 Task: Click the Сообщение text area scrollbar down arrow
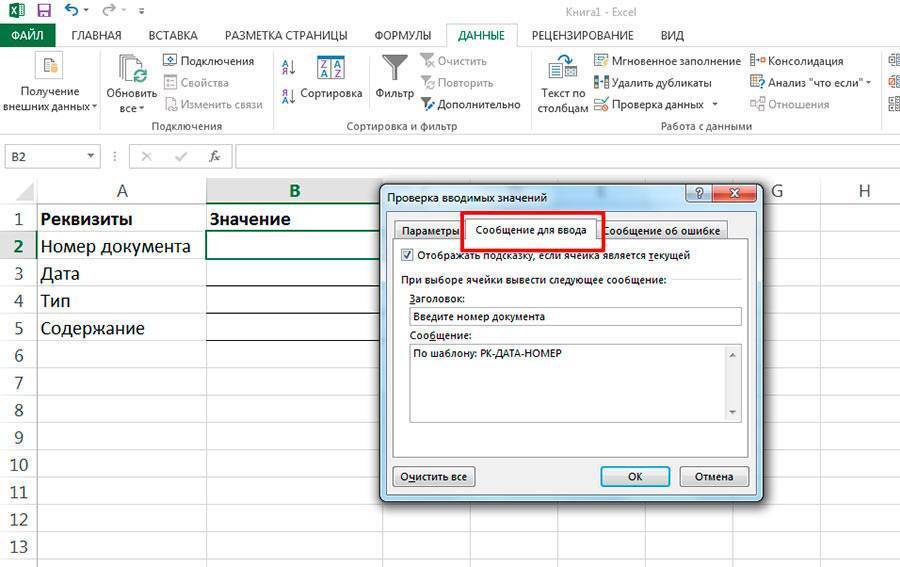click(733, 412)
